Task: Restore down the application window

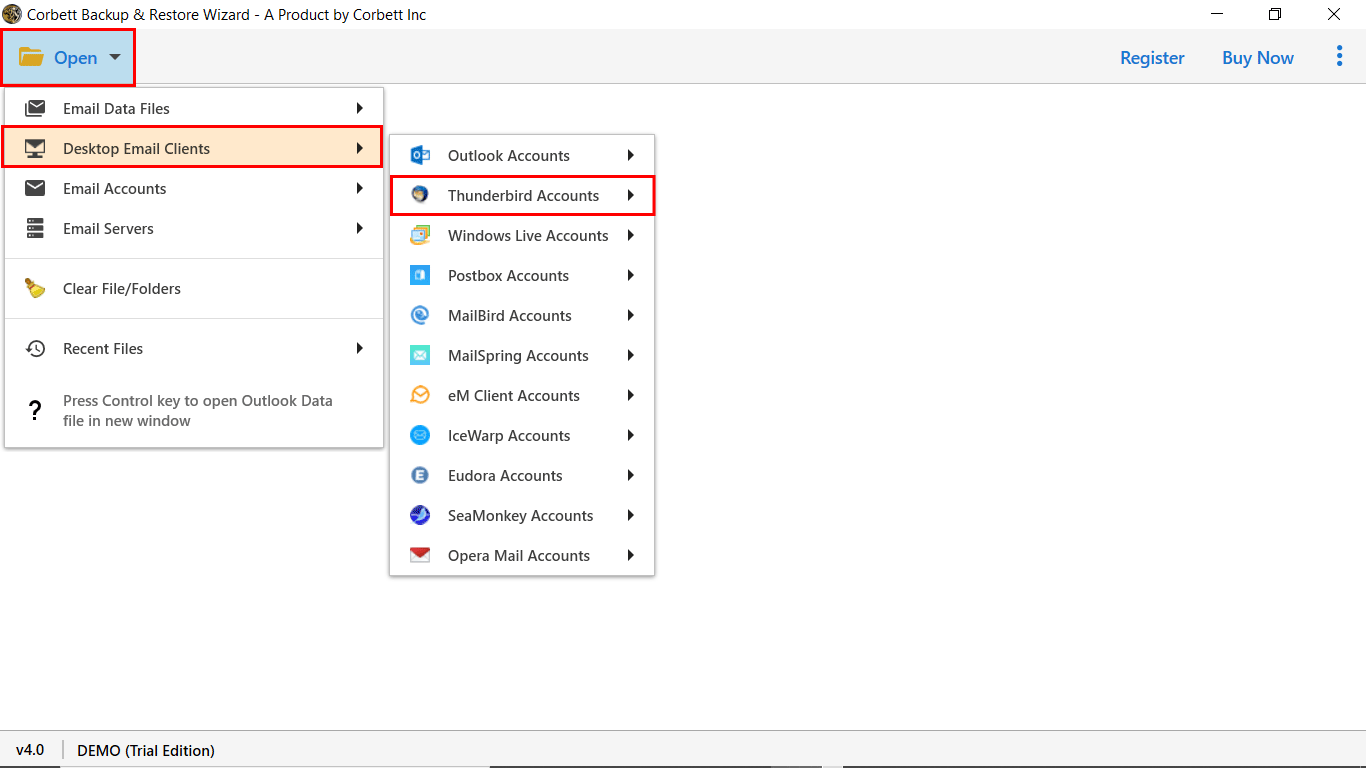Action: point(1275,14)
